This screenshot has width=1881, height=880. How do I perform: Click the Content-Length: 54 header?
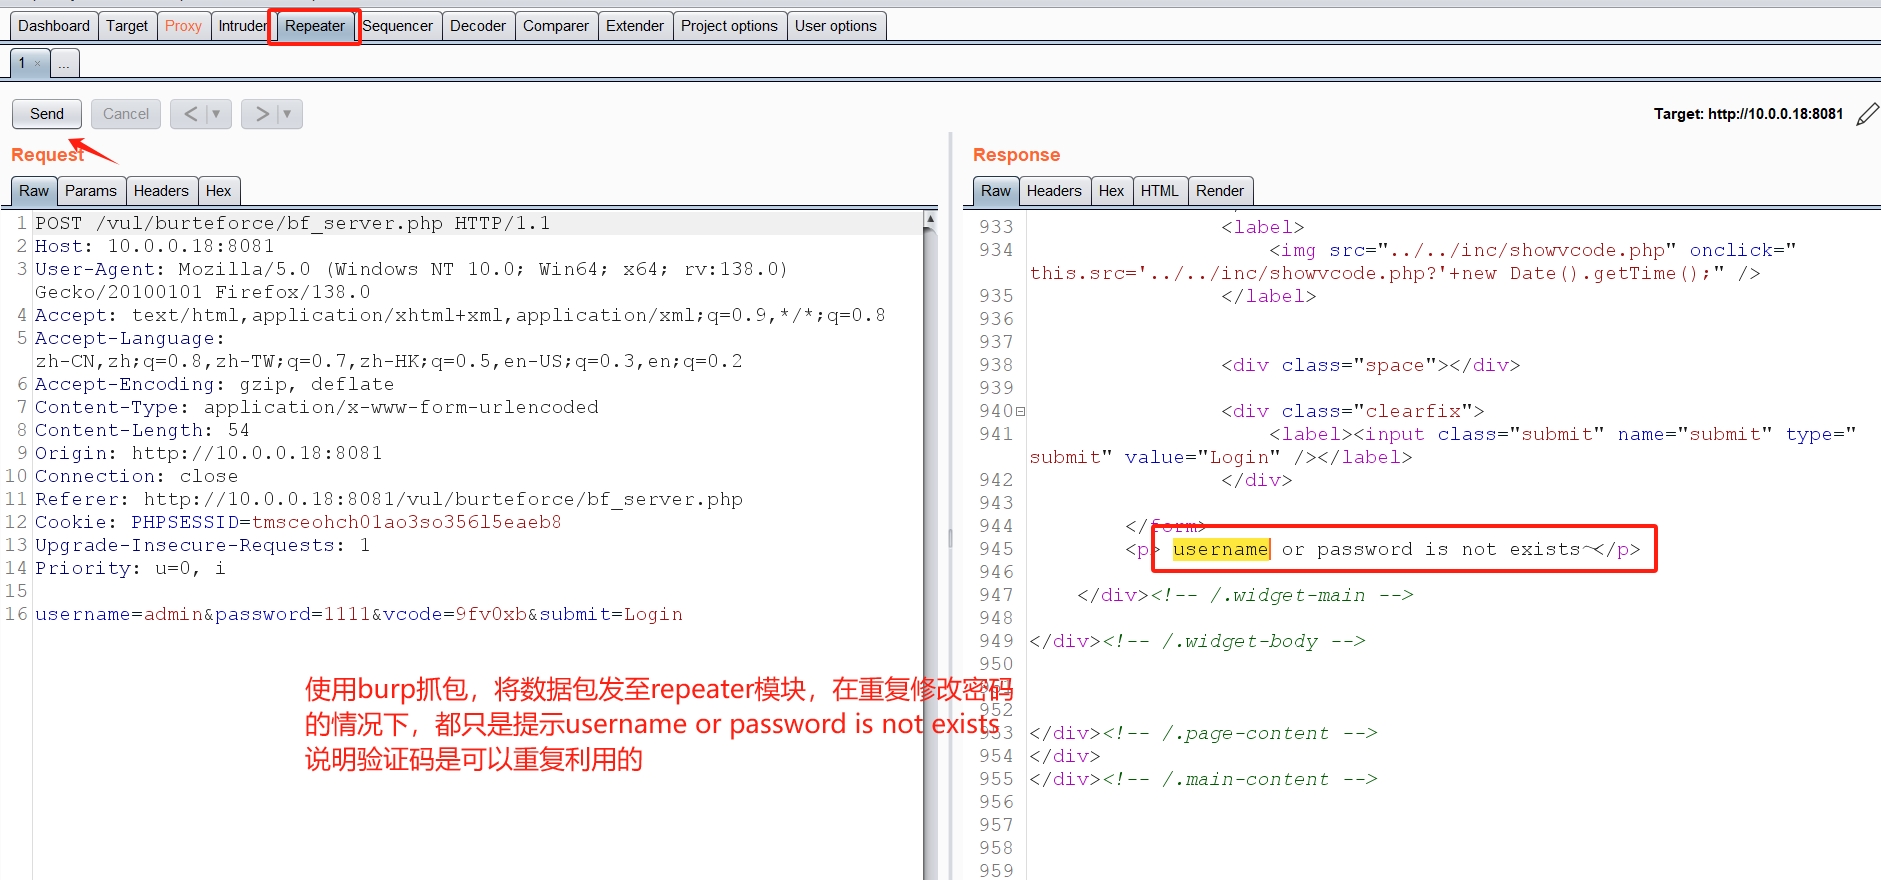tap(142, 430)
